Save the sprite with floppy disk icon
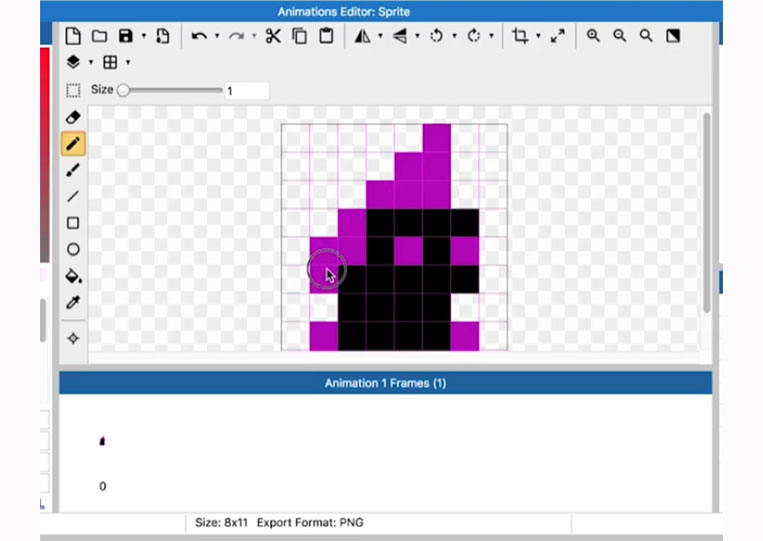 coord(126,36)
